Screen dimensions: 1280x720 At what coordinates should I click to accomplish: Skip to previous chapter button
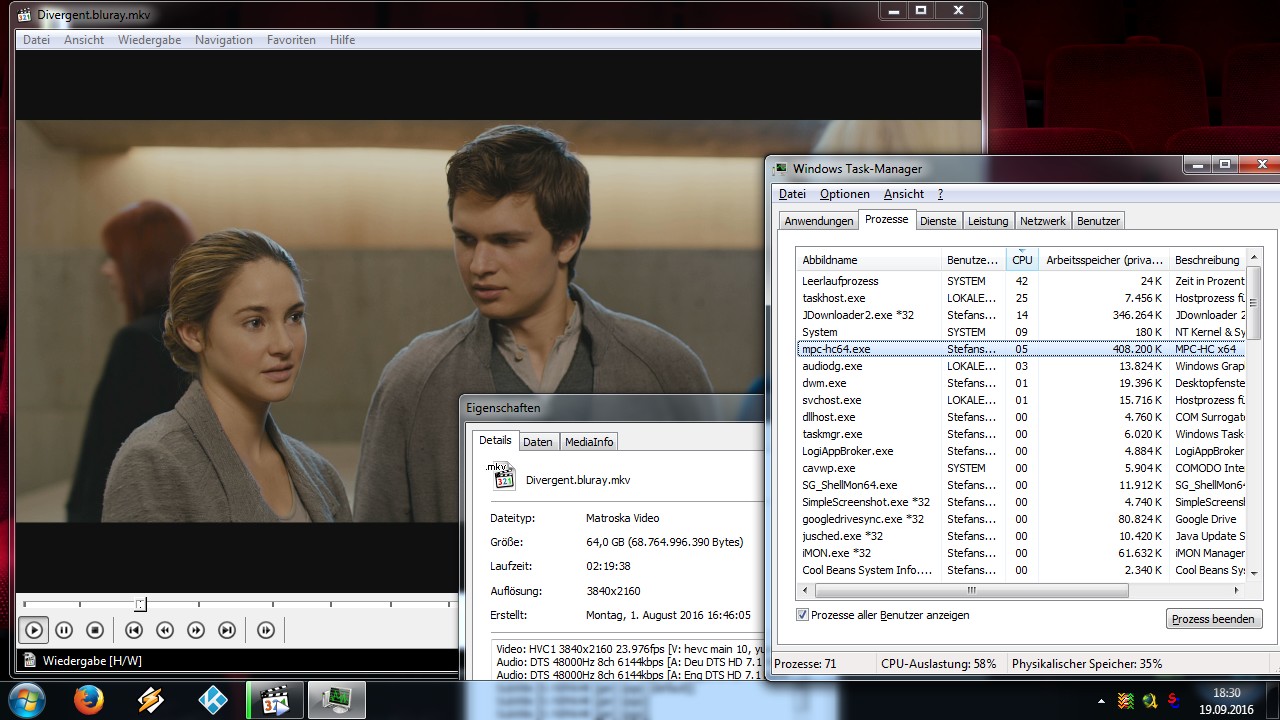134,630
